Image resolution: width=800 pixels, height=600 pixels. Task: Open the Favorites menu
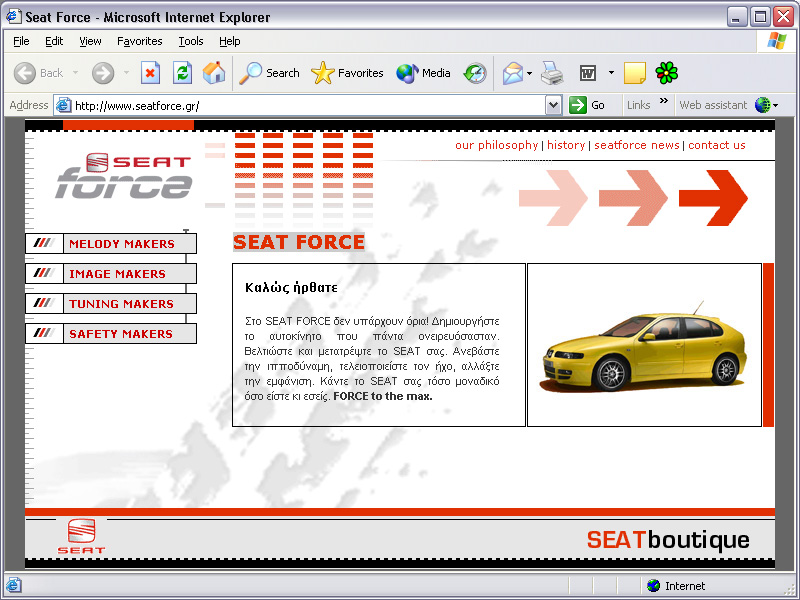coord(140,41)
